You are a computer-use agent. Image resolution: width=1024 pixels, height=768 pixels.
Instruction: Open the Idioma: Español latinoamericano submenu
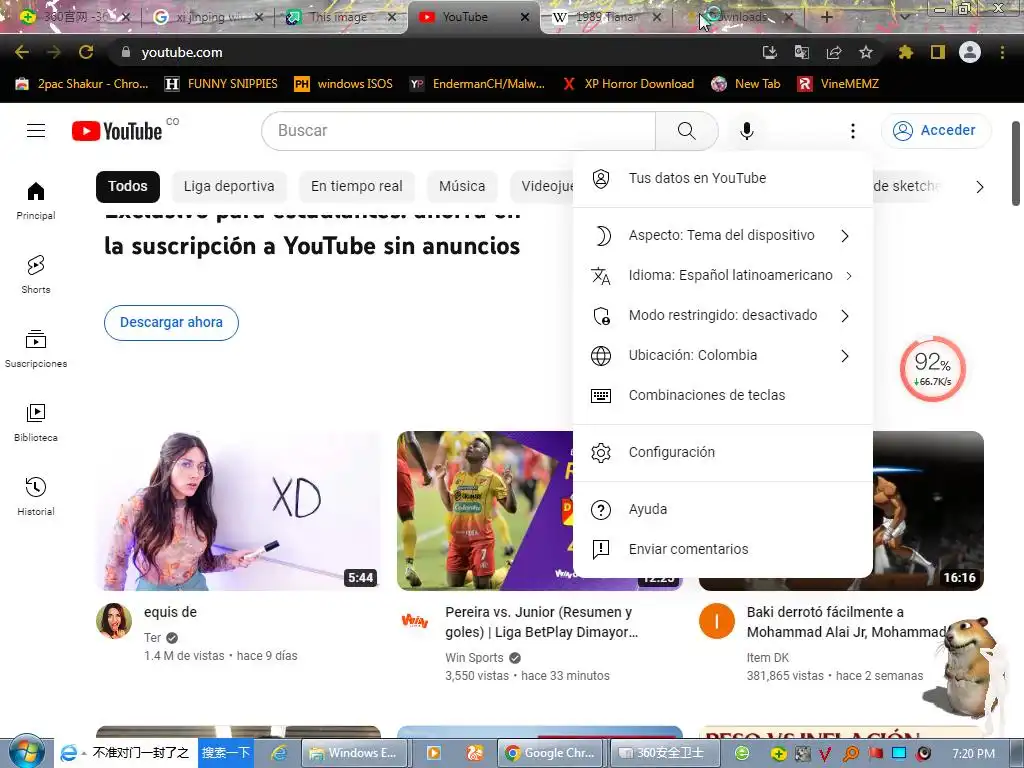[722, 276]
